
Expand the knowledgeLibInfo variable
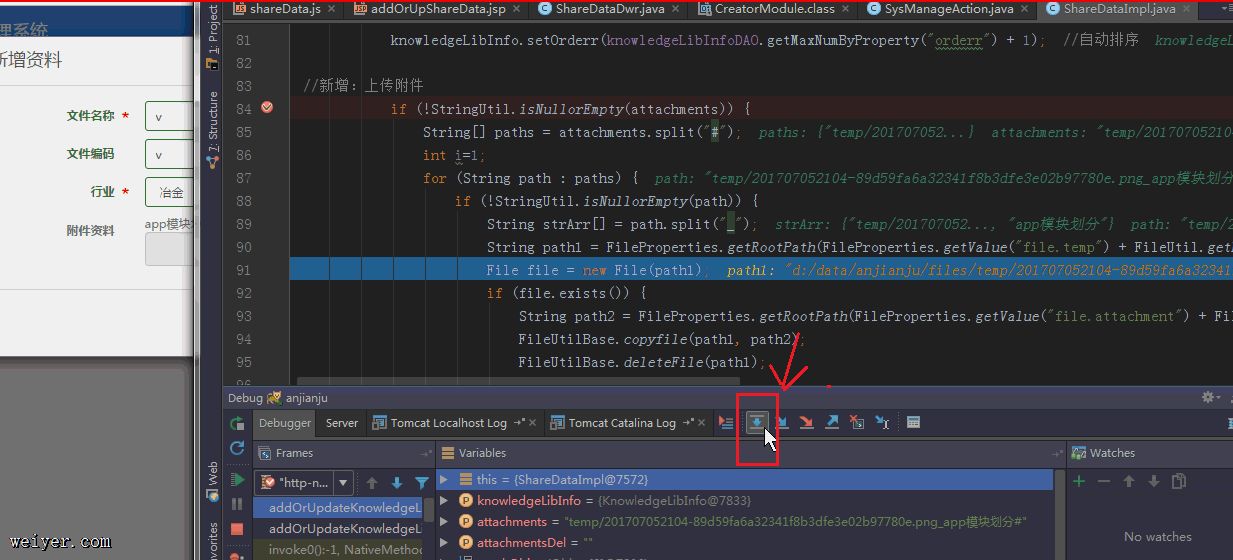445,501
